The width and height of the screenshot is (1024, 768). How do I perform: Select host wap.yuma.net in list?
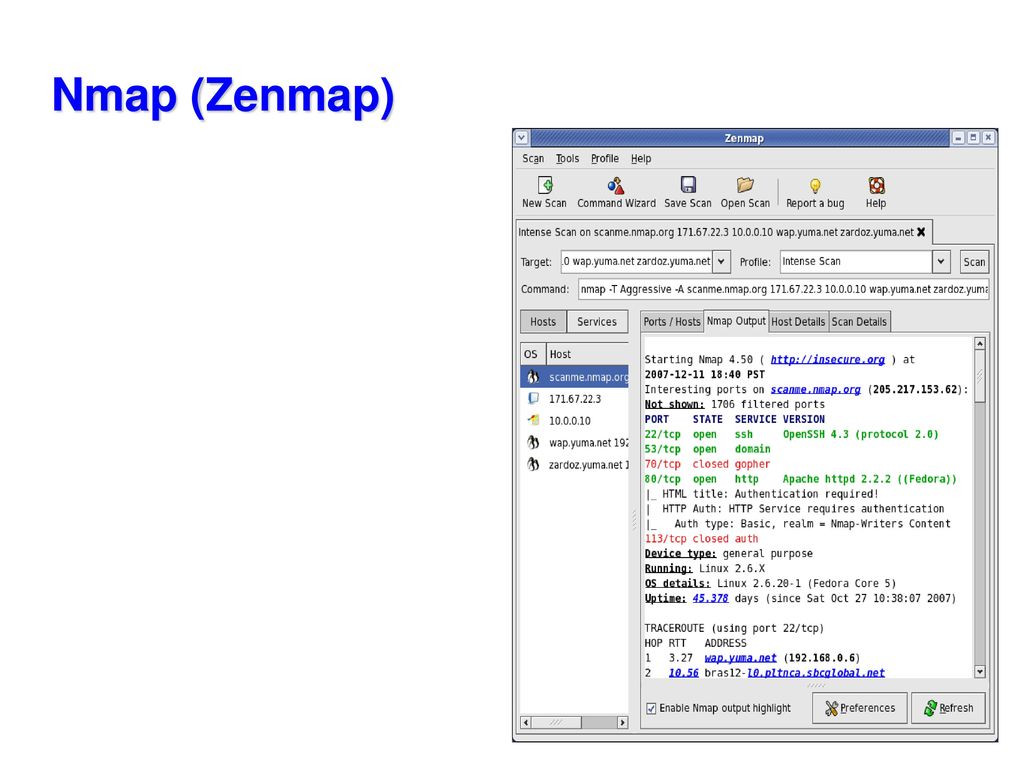click(x=574, y=442)
